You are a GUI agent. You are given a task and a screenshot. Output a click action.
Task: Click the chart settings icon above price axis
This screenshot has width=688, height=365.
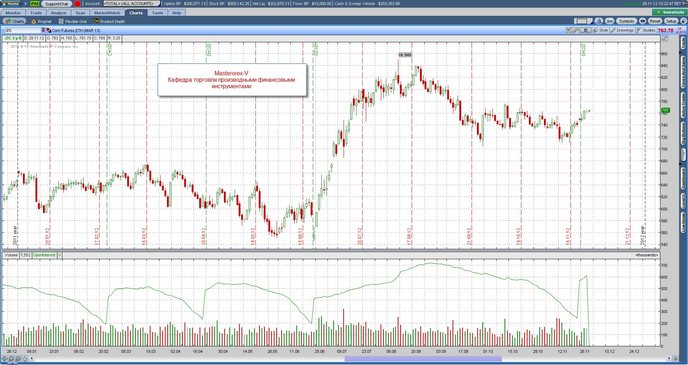(x=665, y=39)
